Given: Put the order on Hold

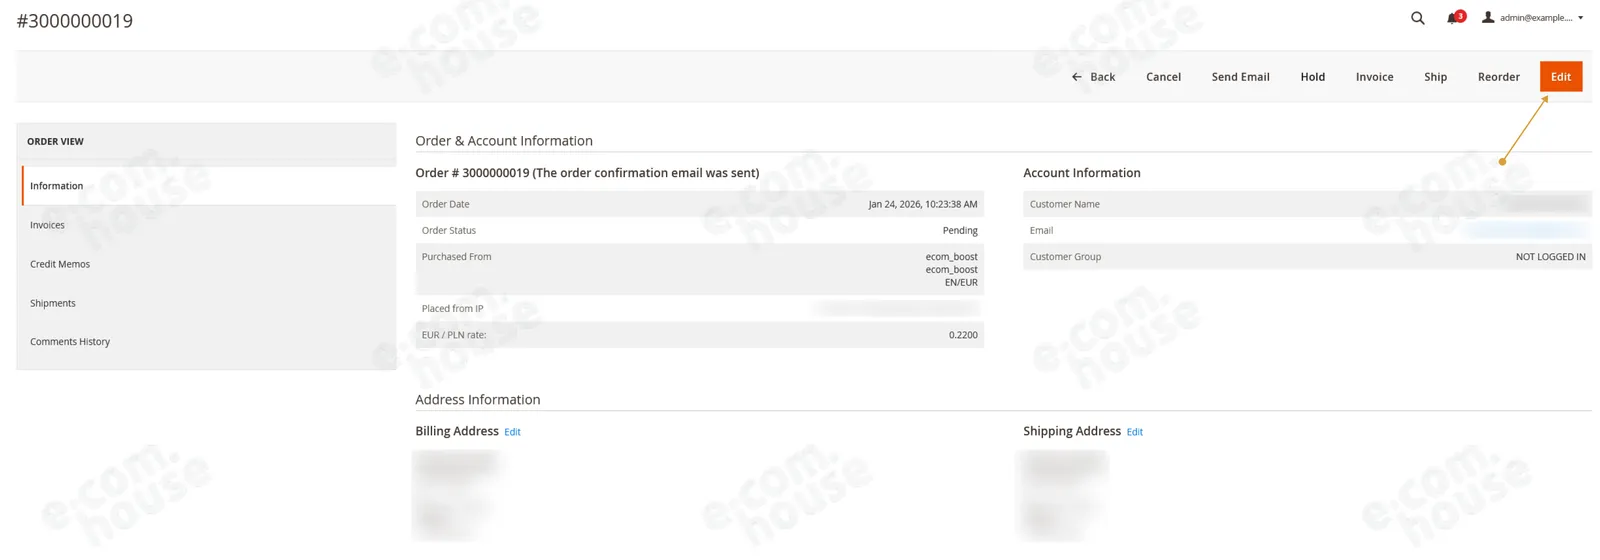Looking at the screenshot, I should 1312,77.
